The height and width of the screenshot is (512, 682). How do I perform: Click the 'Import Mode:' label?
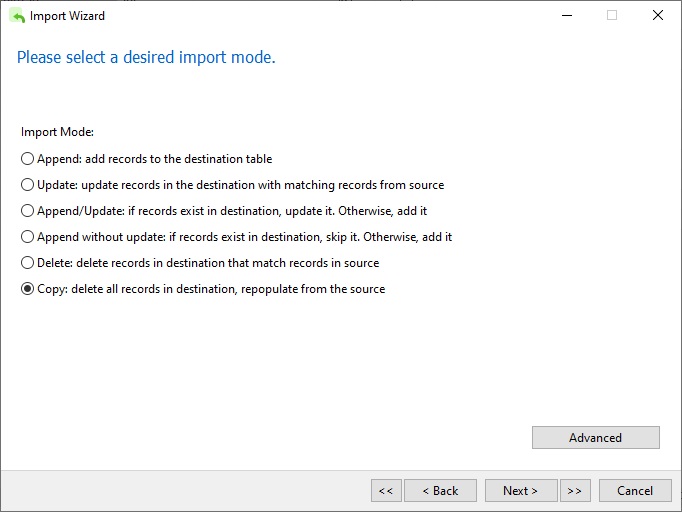pos(57,132)
